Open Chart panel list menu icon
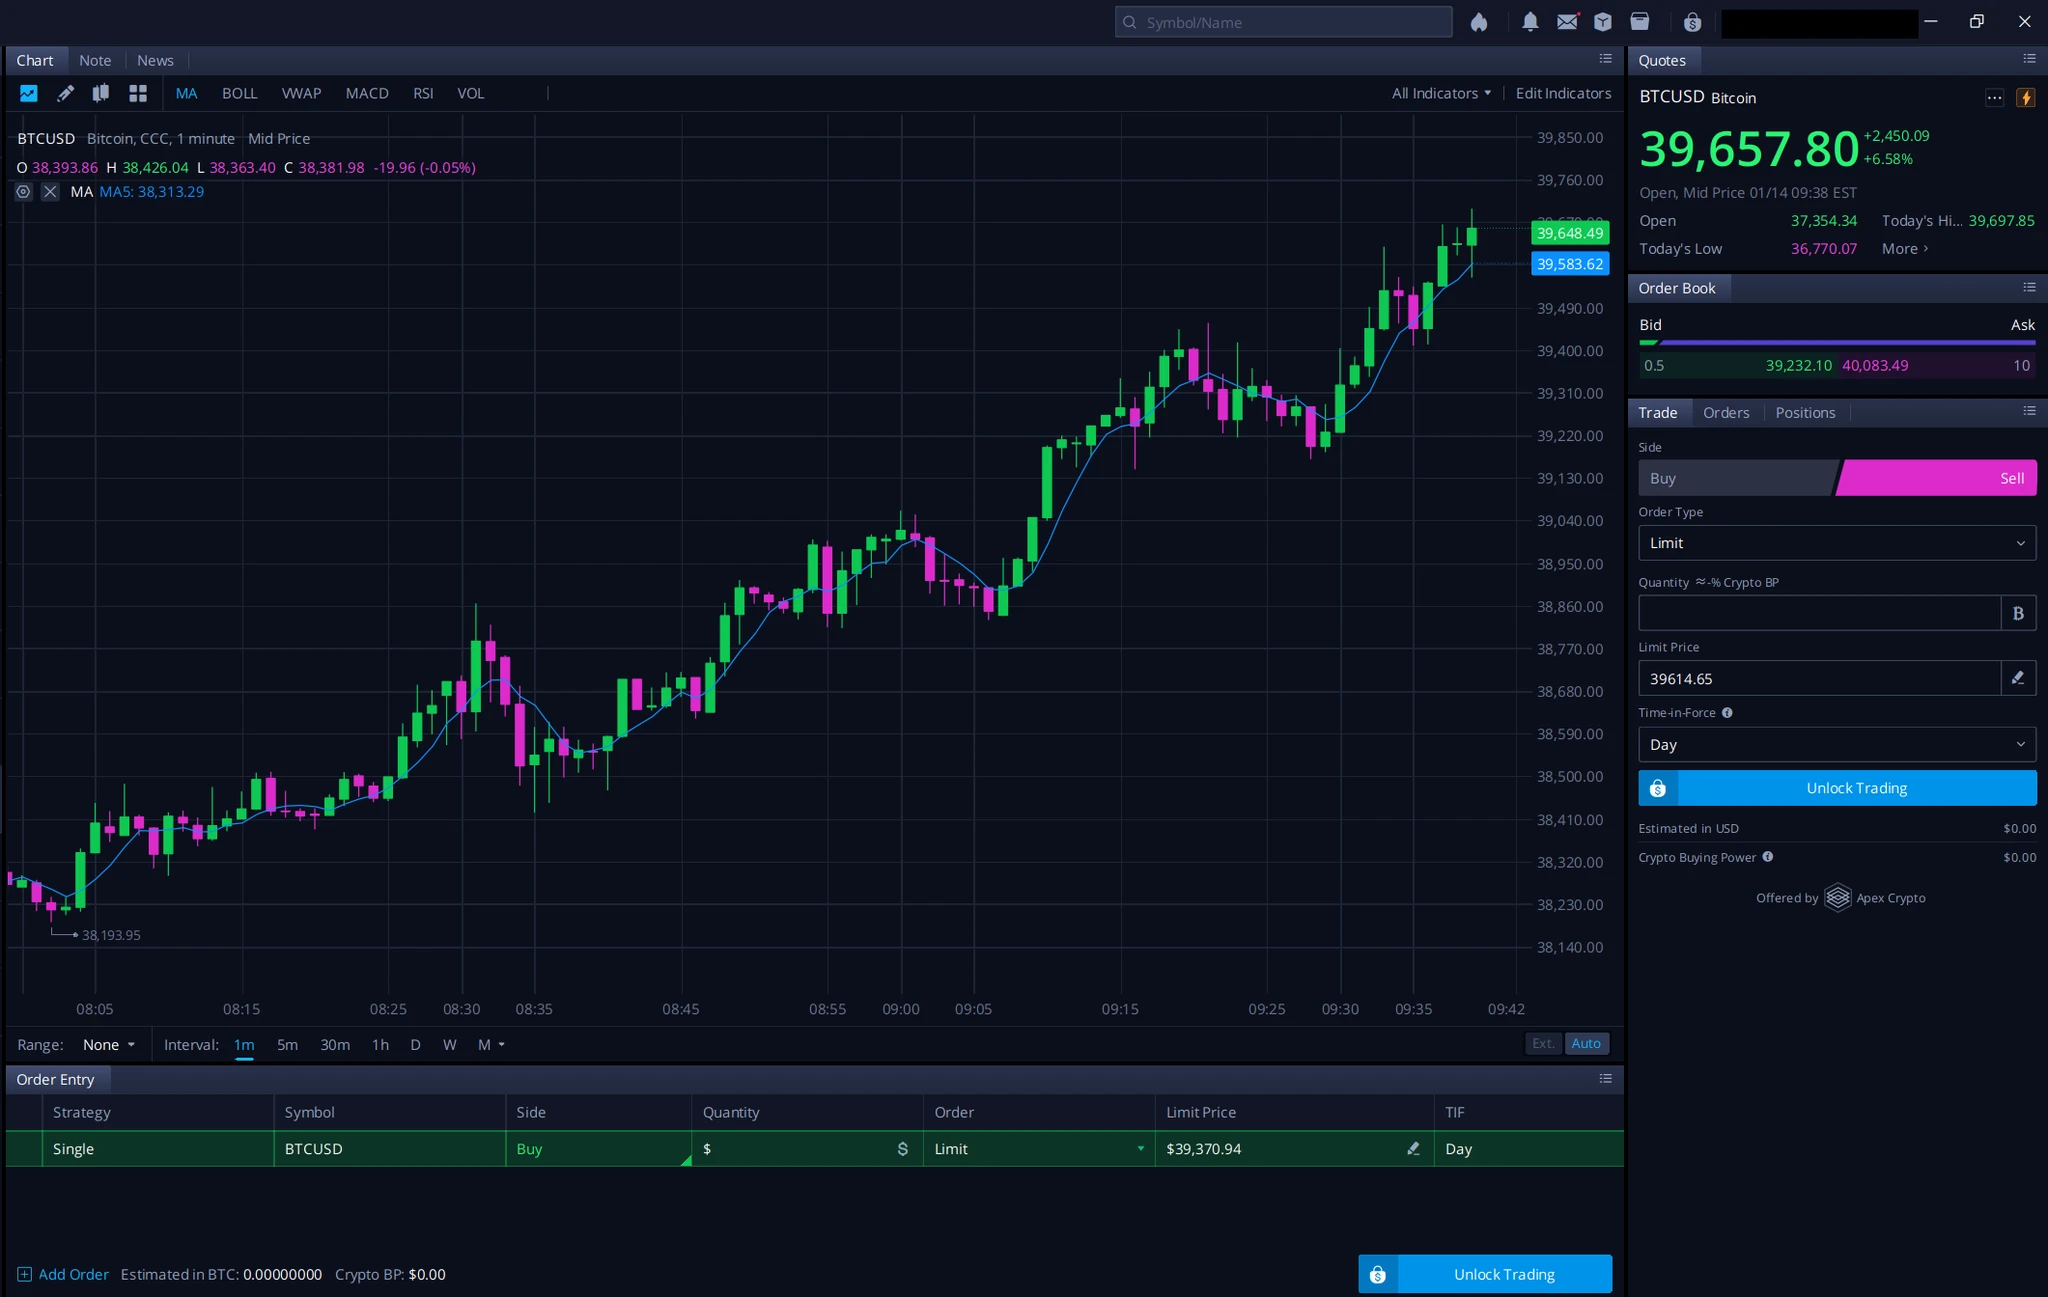 [x=1606, y=59]
